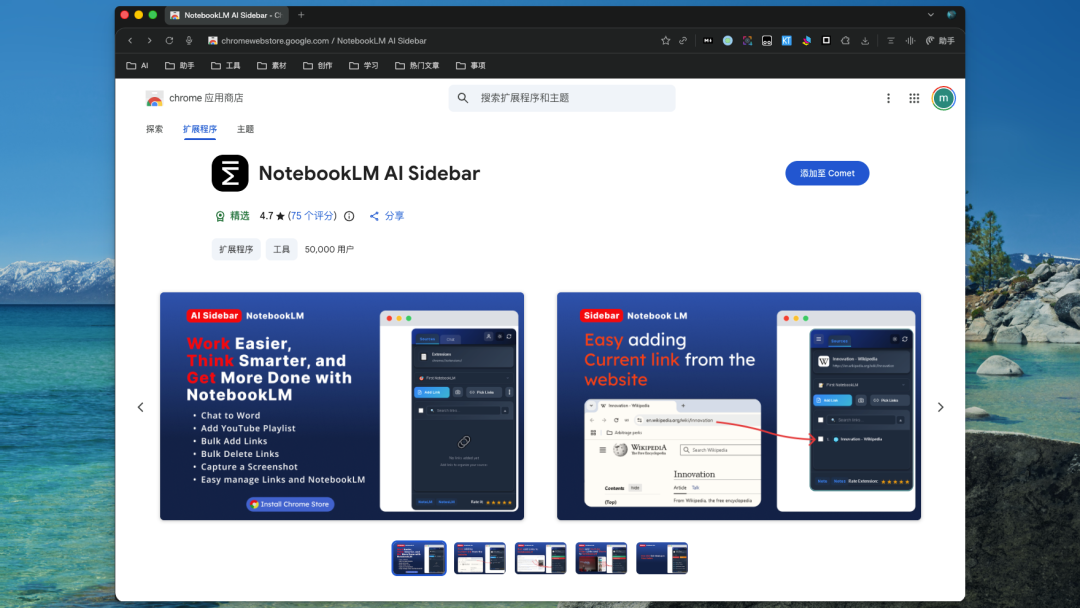1080x608 pixels.
Task: Switch to the 主题 tab
Action: pyautogui.click(x=245, y=129)
